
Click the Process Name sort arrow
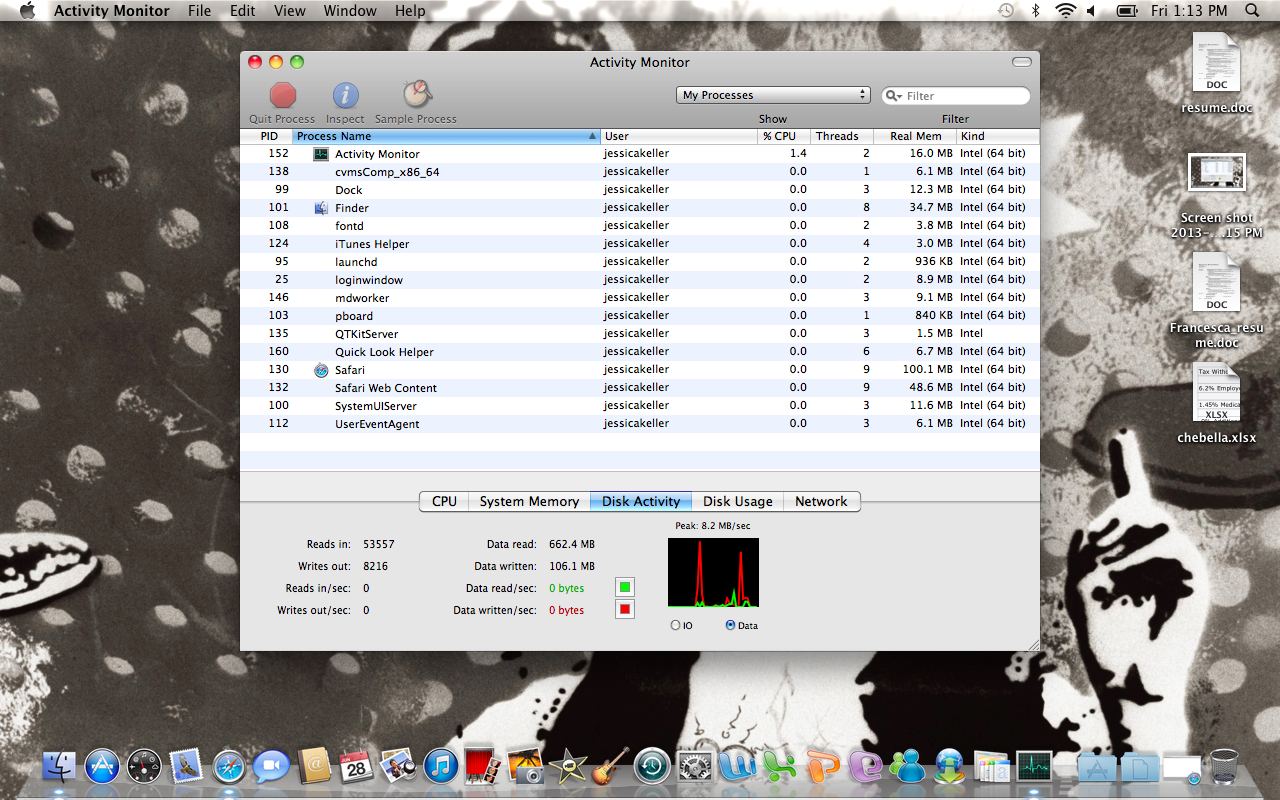(x=592, y=136)
